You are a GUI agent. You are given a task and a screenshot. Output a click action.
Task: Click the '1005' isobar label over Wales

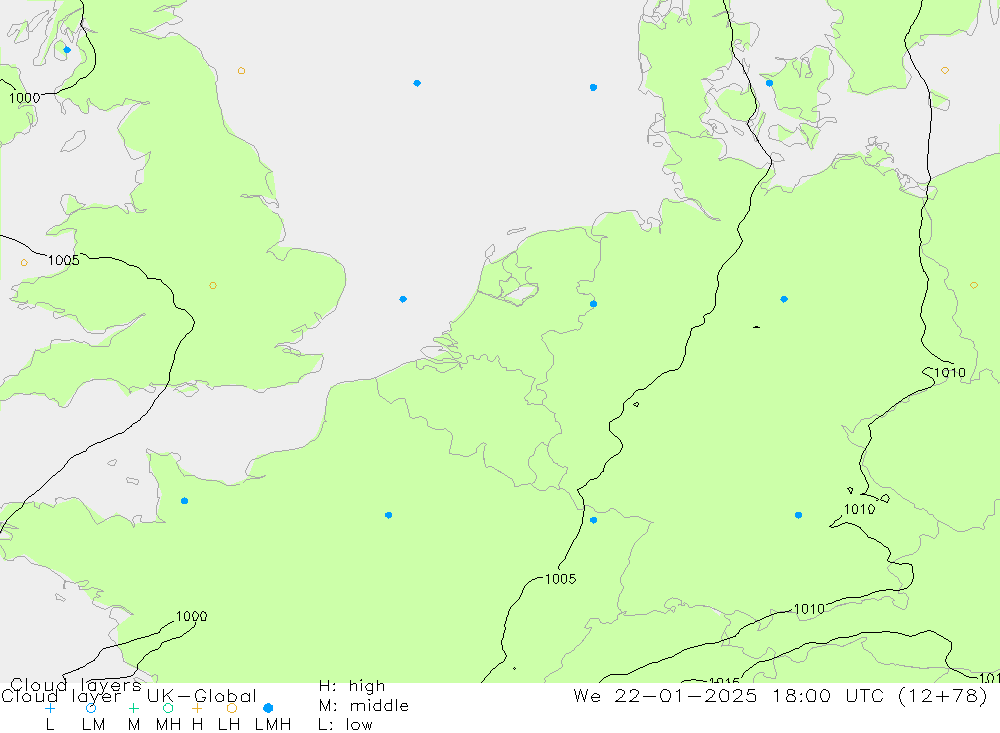click(64, 260)
